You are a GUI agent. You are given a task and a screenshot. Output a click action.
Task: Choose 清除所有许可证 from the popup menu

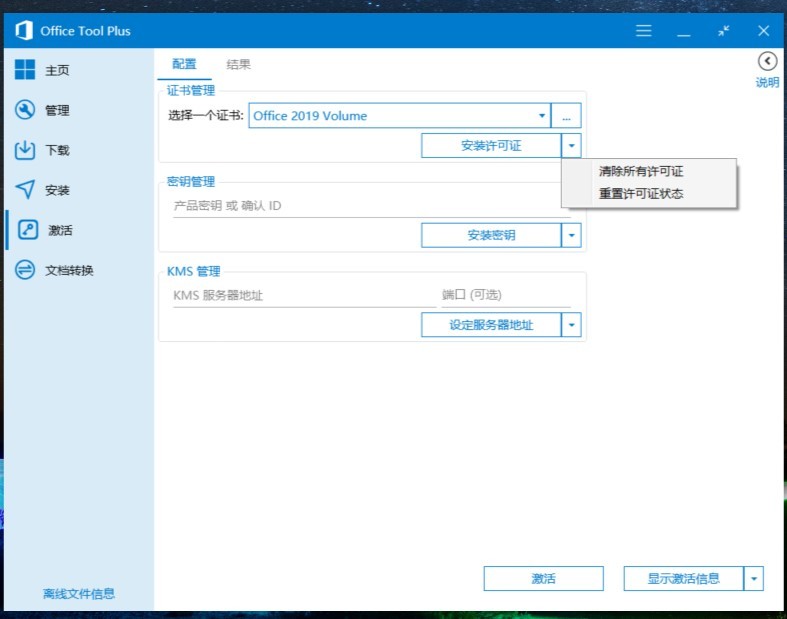coord(641,172)
